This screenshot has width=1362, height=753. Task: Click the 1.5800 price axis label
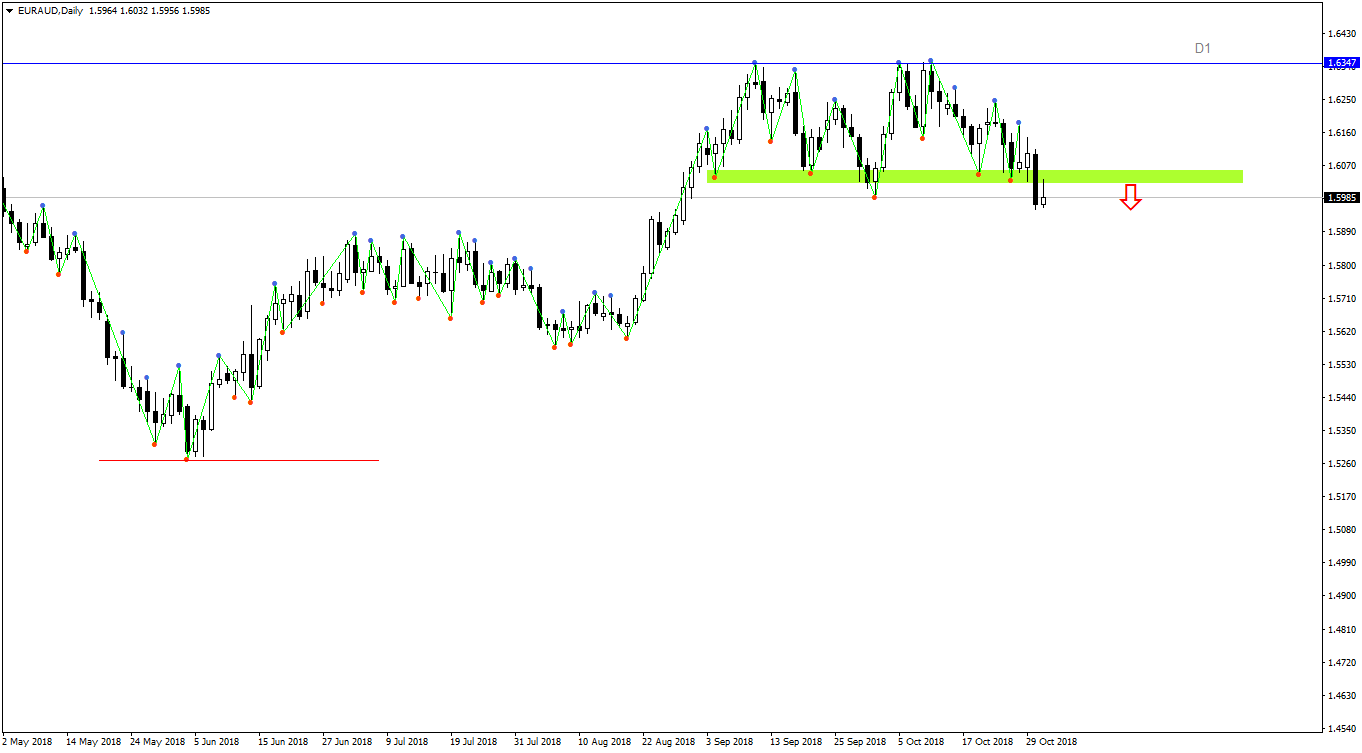pyautogui.click(x=1341, y=265)
